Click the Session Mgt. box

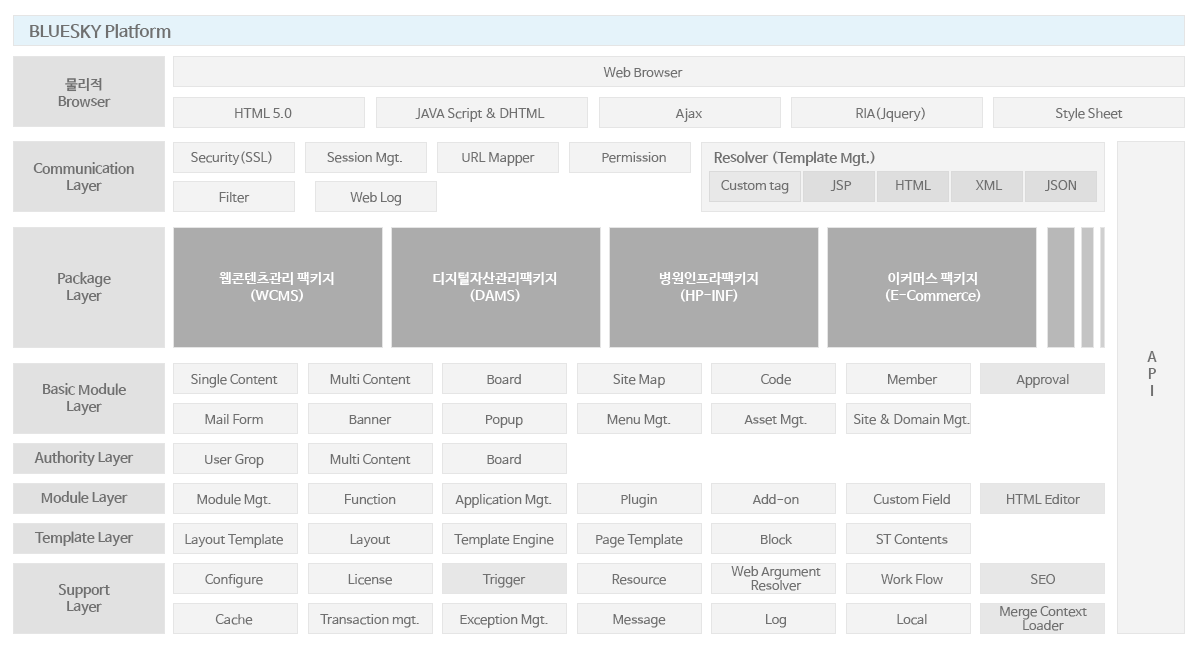(x=365, y=157)
